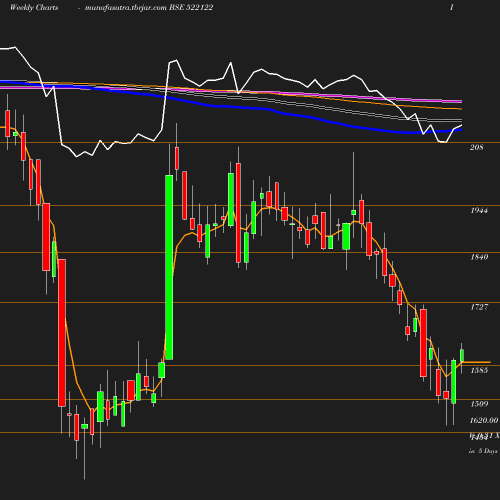Click the "in 5 Days" label
The image size is (500, 500).
[x=483, y=451]
